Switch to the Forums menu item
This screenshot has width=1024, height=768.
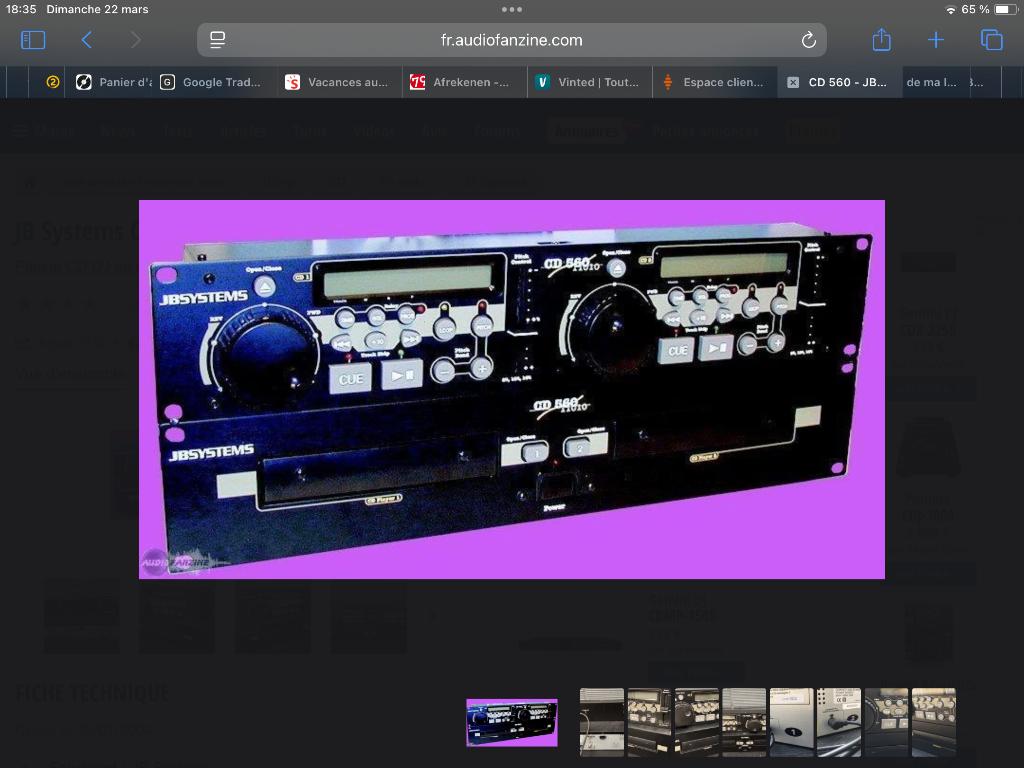pyautogui.click(x=497, y=131)
